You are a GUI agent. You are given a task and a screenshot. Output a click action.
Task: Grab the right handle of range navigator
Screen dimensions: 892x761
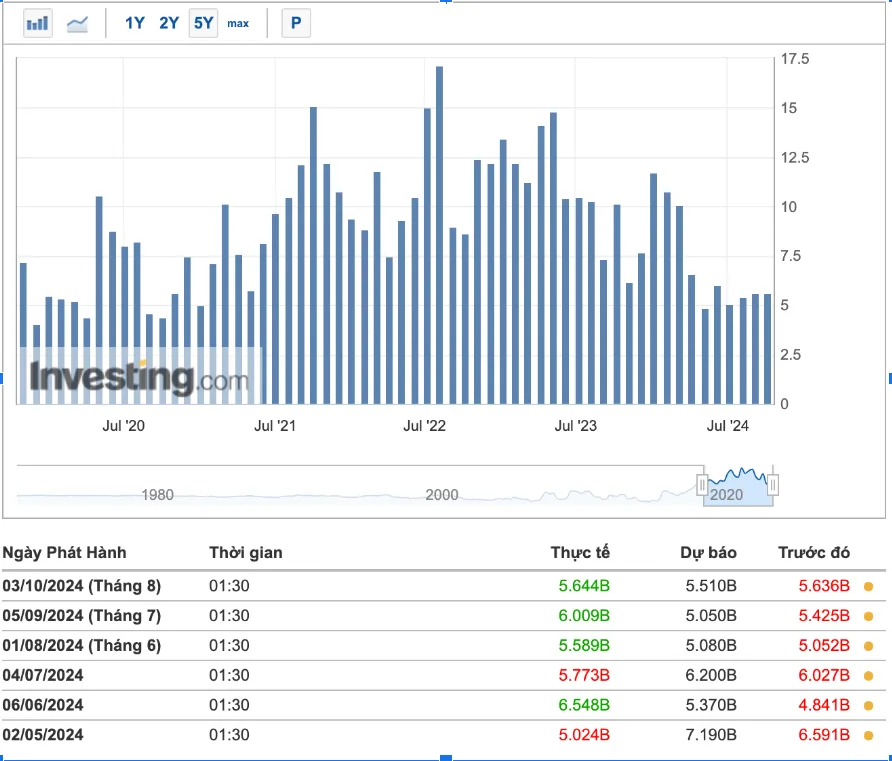click(x=773, y=485)
